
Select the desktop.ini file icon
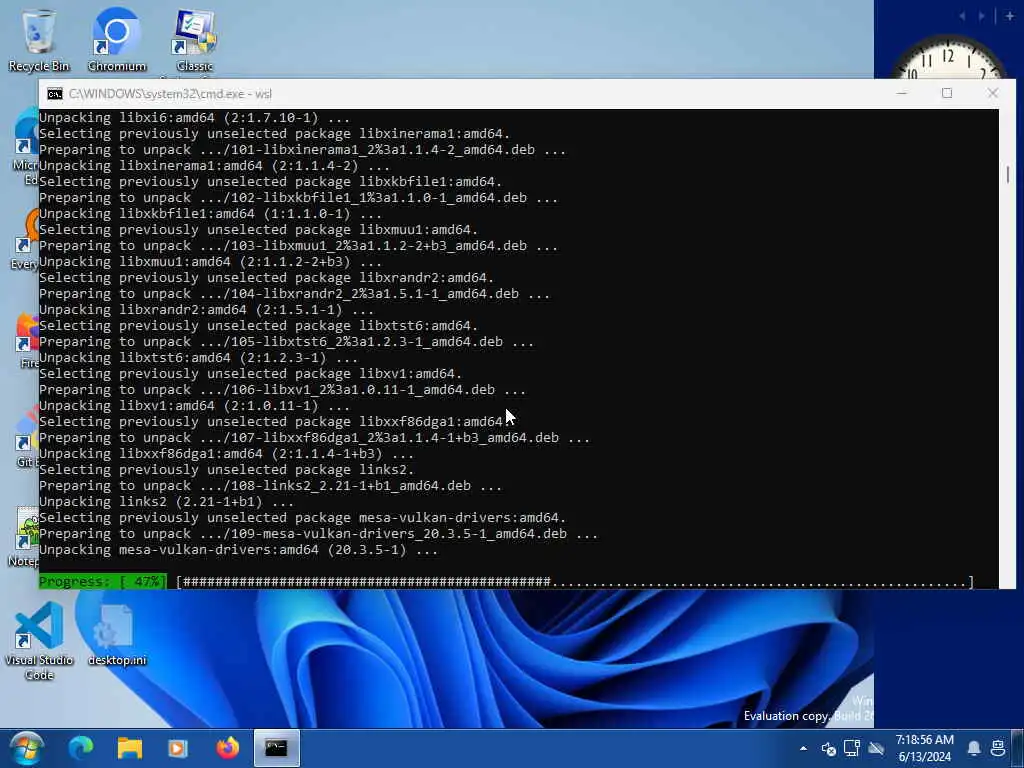tap(117, 635)
